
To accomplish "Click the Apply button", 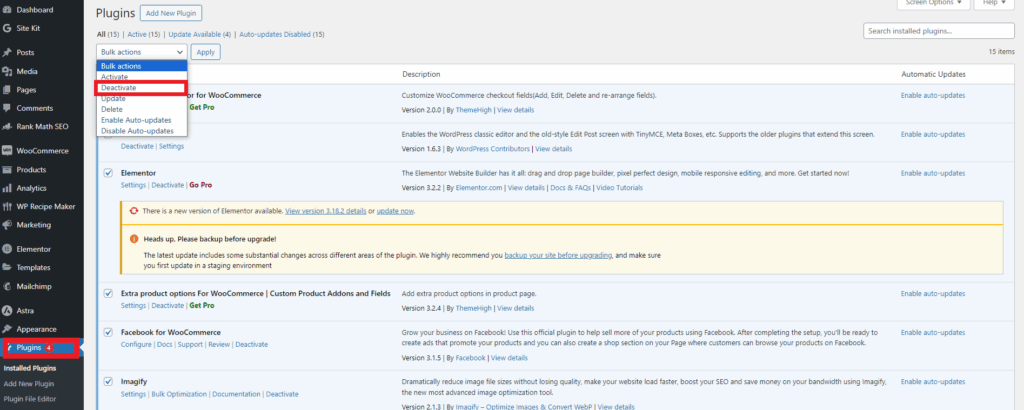I will pos(206,51).
